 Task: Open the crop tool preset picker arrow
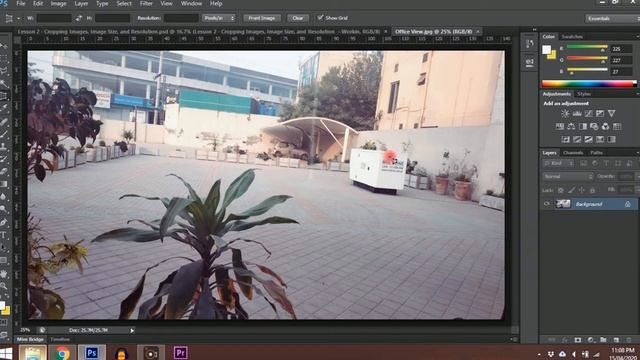coord(18,18)
